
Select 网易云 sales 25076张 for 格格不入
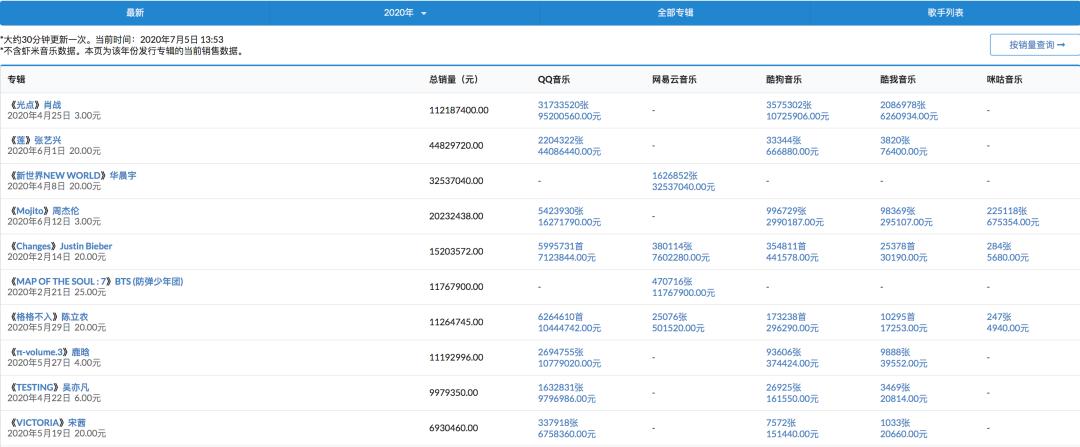[669, 317]
